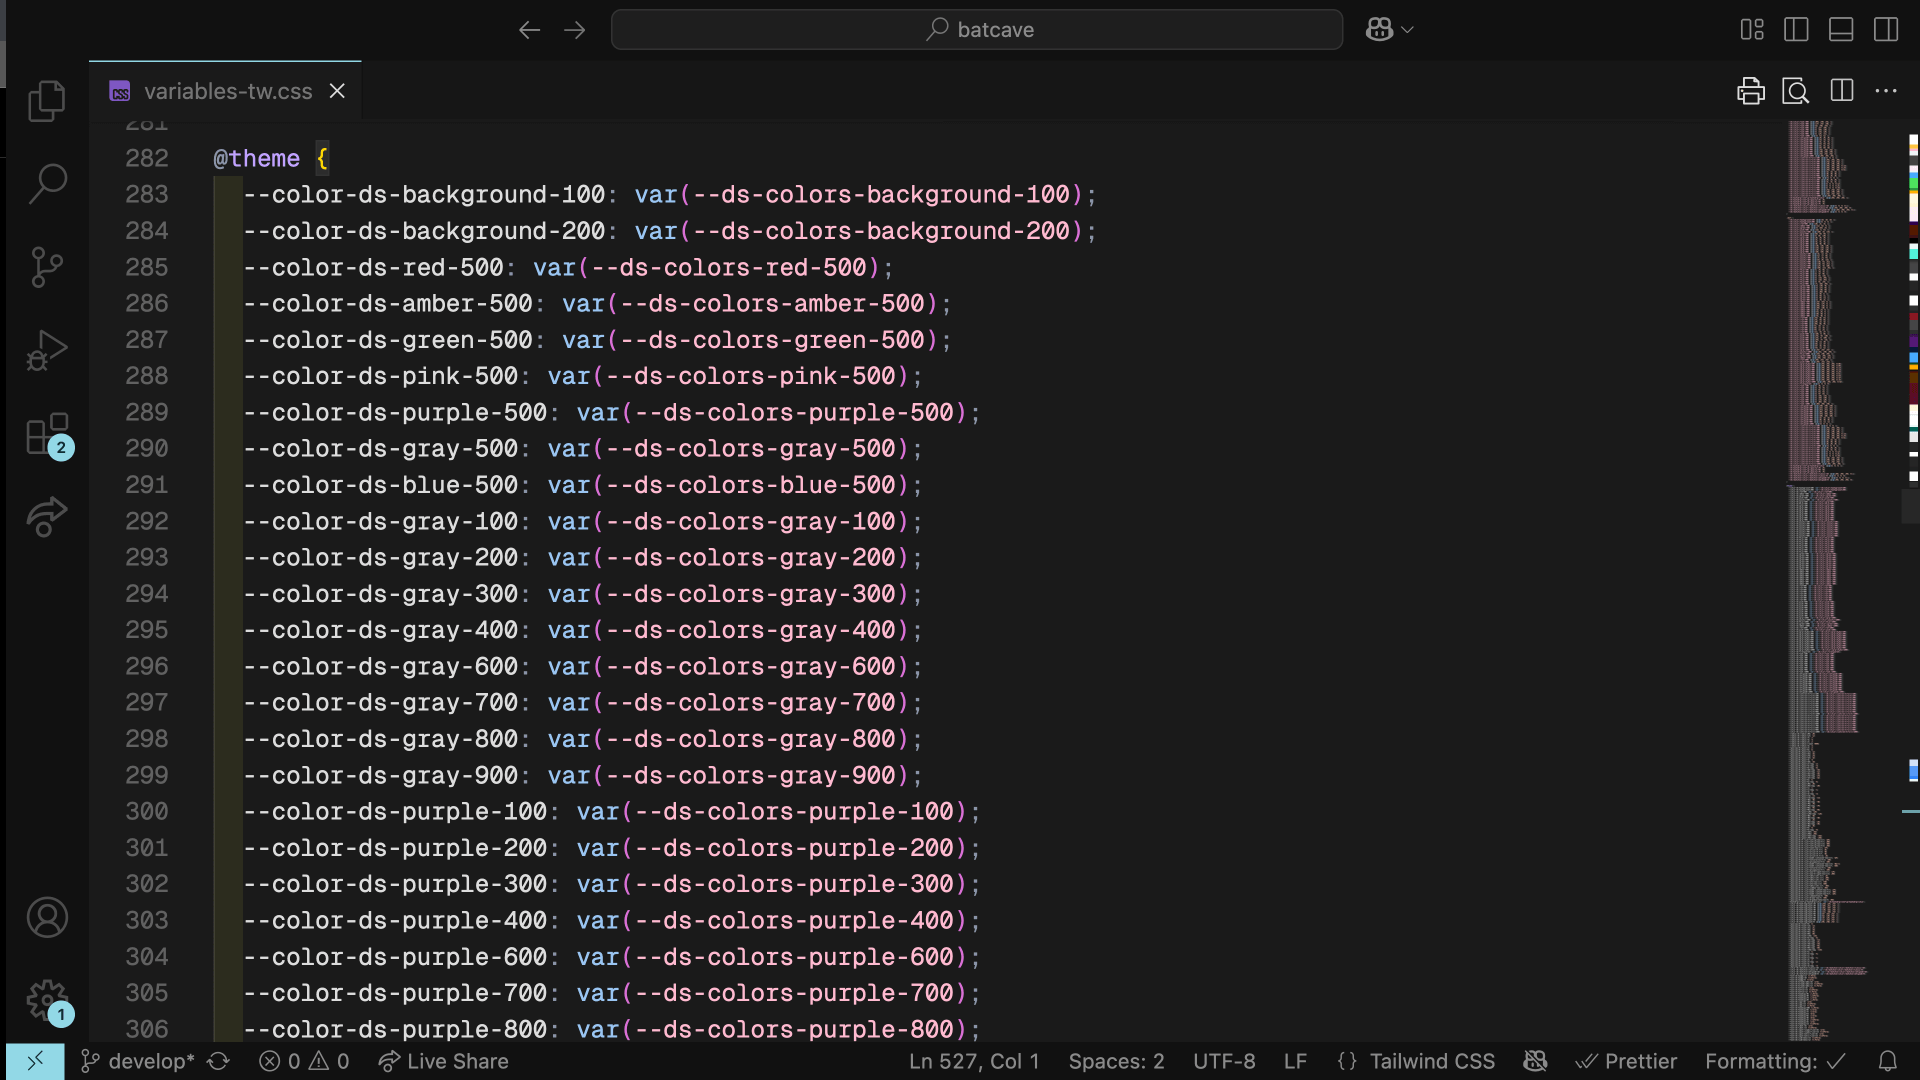Open the Copilot chat icon

click(x=1379, y=30)
